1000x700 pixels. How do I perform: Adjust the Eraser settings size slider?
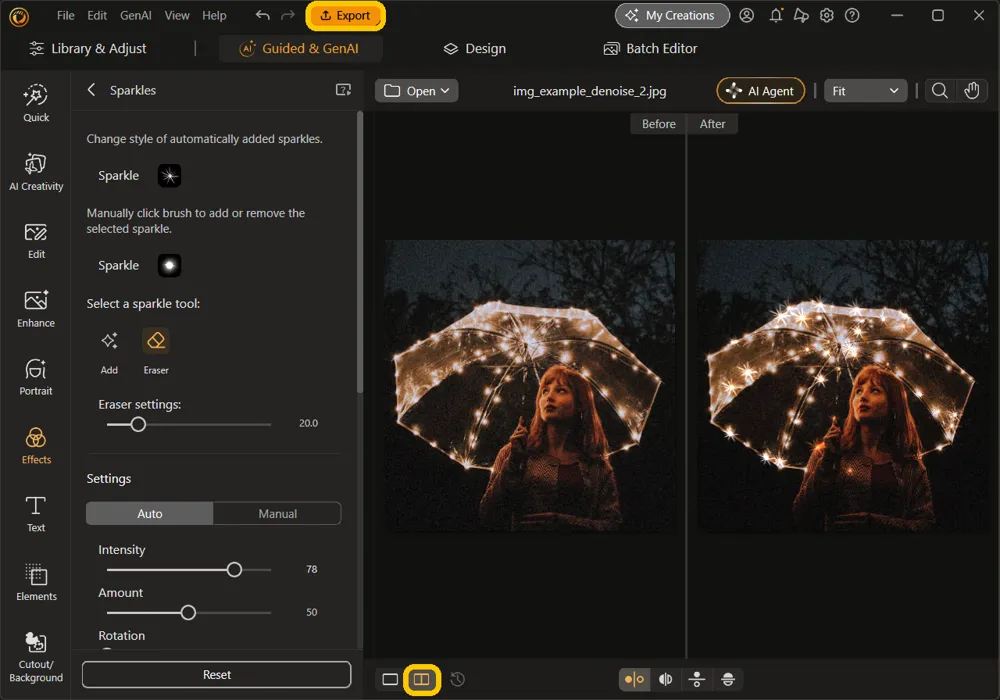point(138,424)
